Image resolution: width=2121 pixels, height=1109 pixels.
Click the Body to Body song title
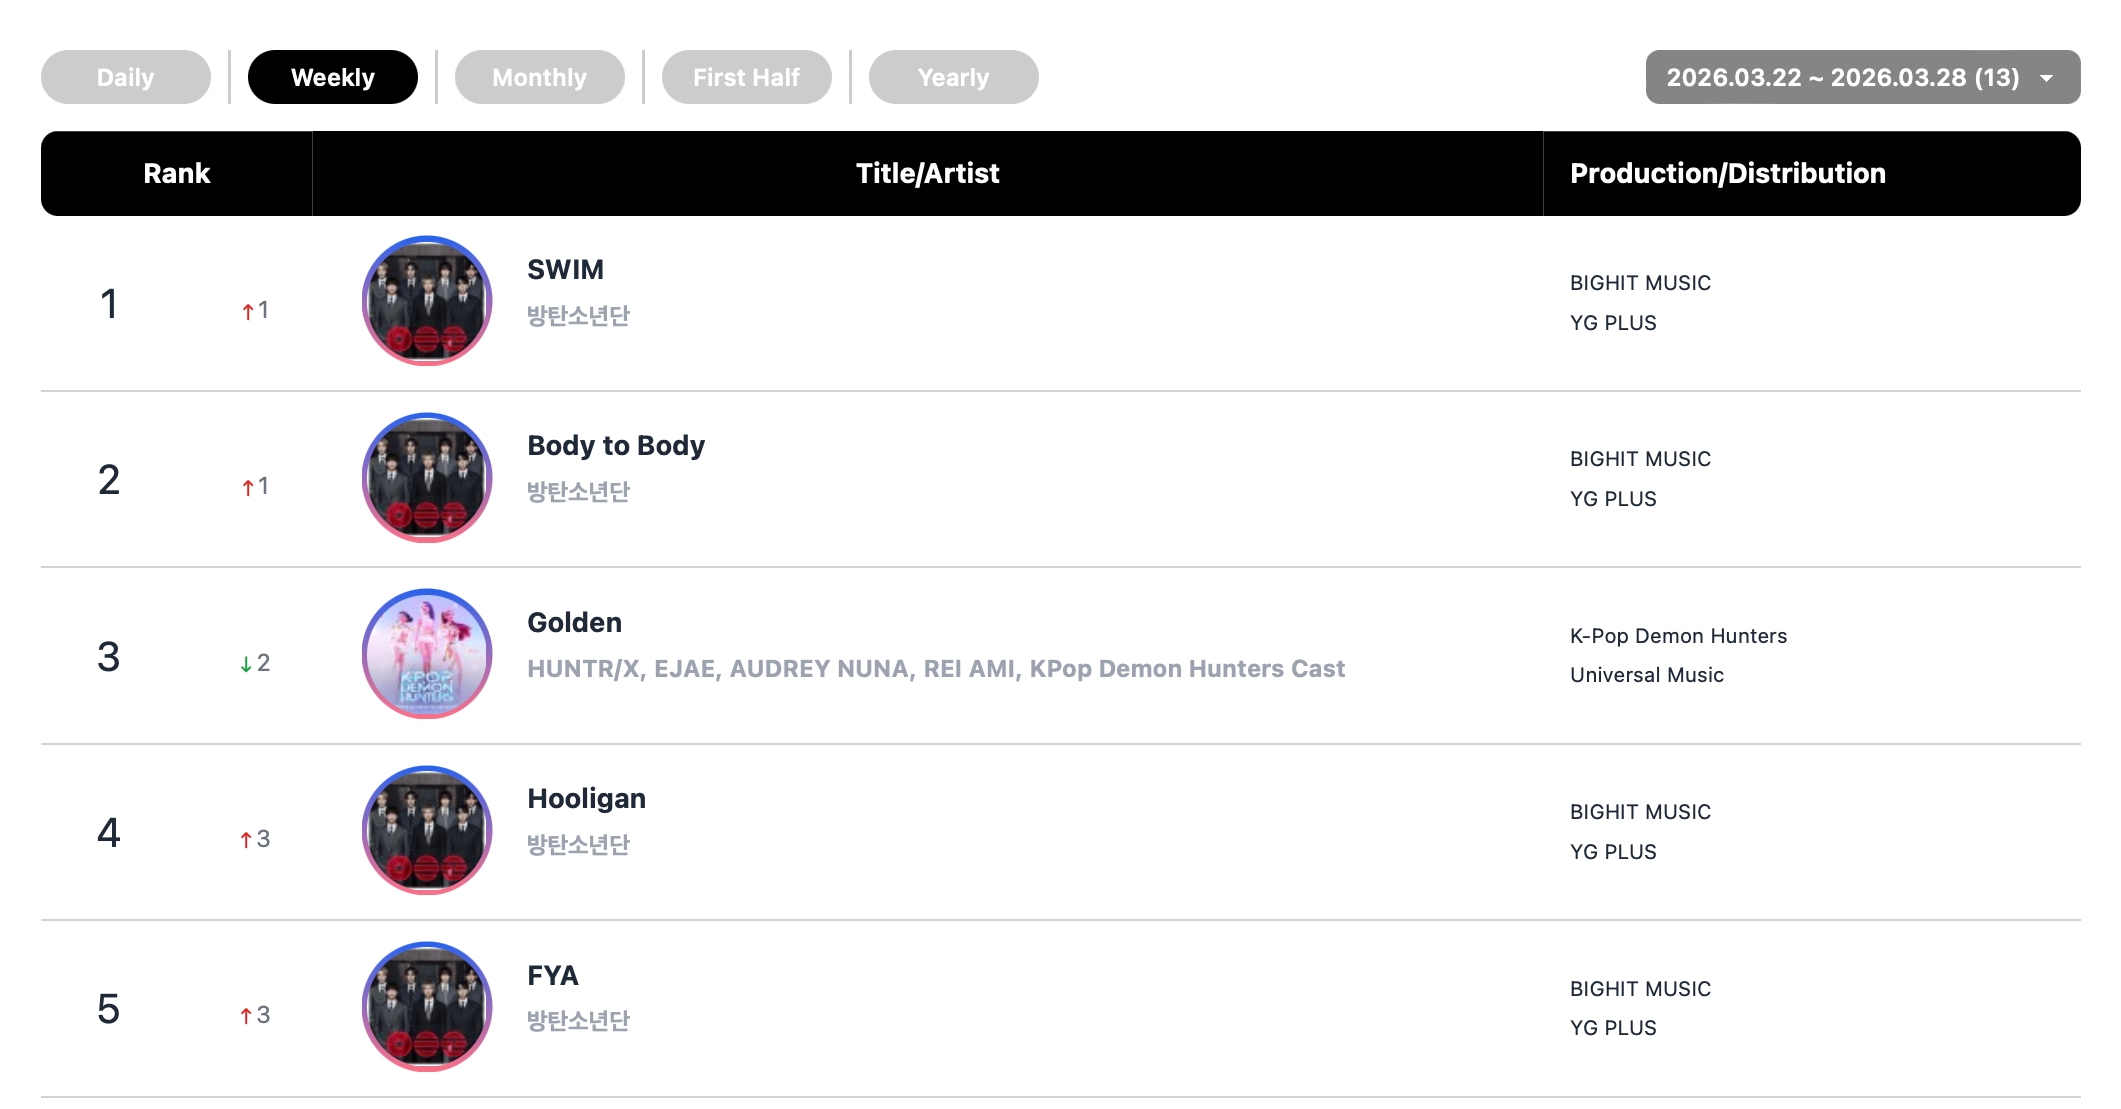(616, 446)
